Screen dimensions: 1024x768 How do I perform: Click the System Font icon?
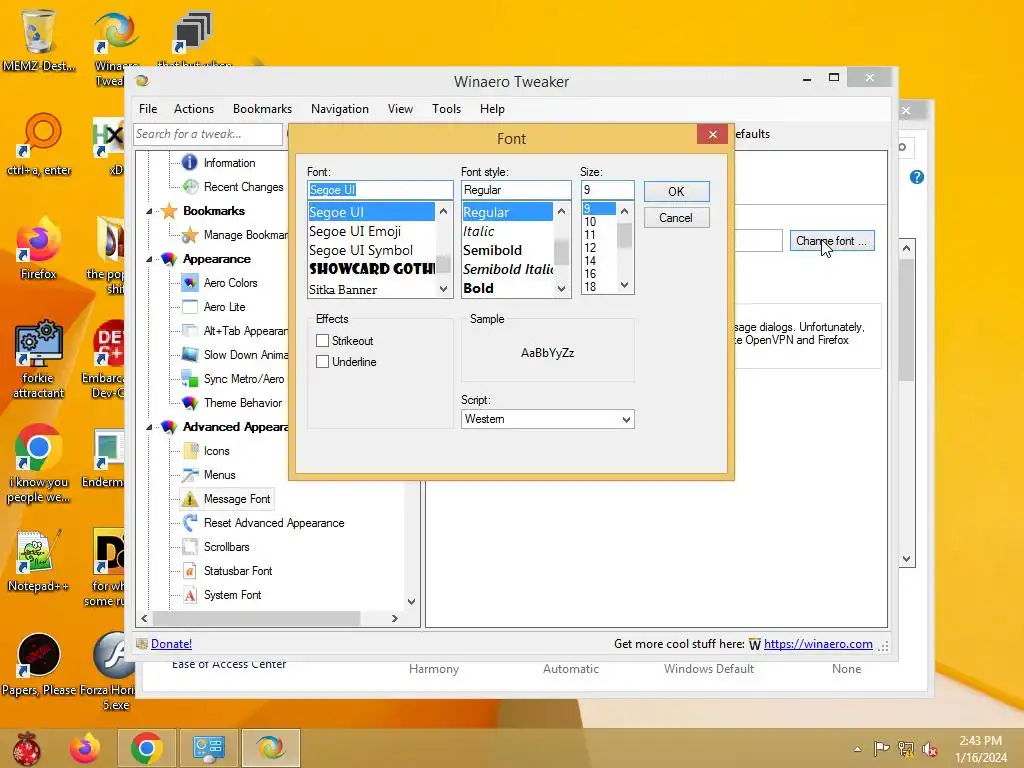tap(190, 595)
